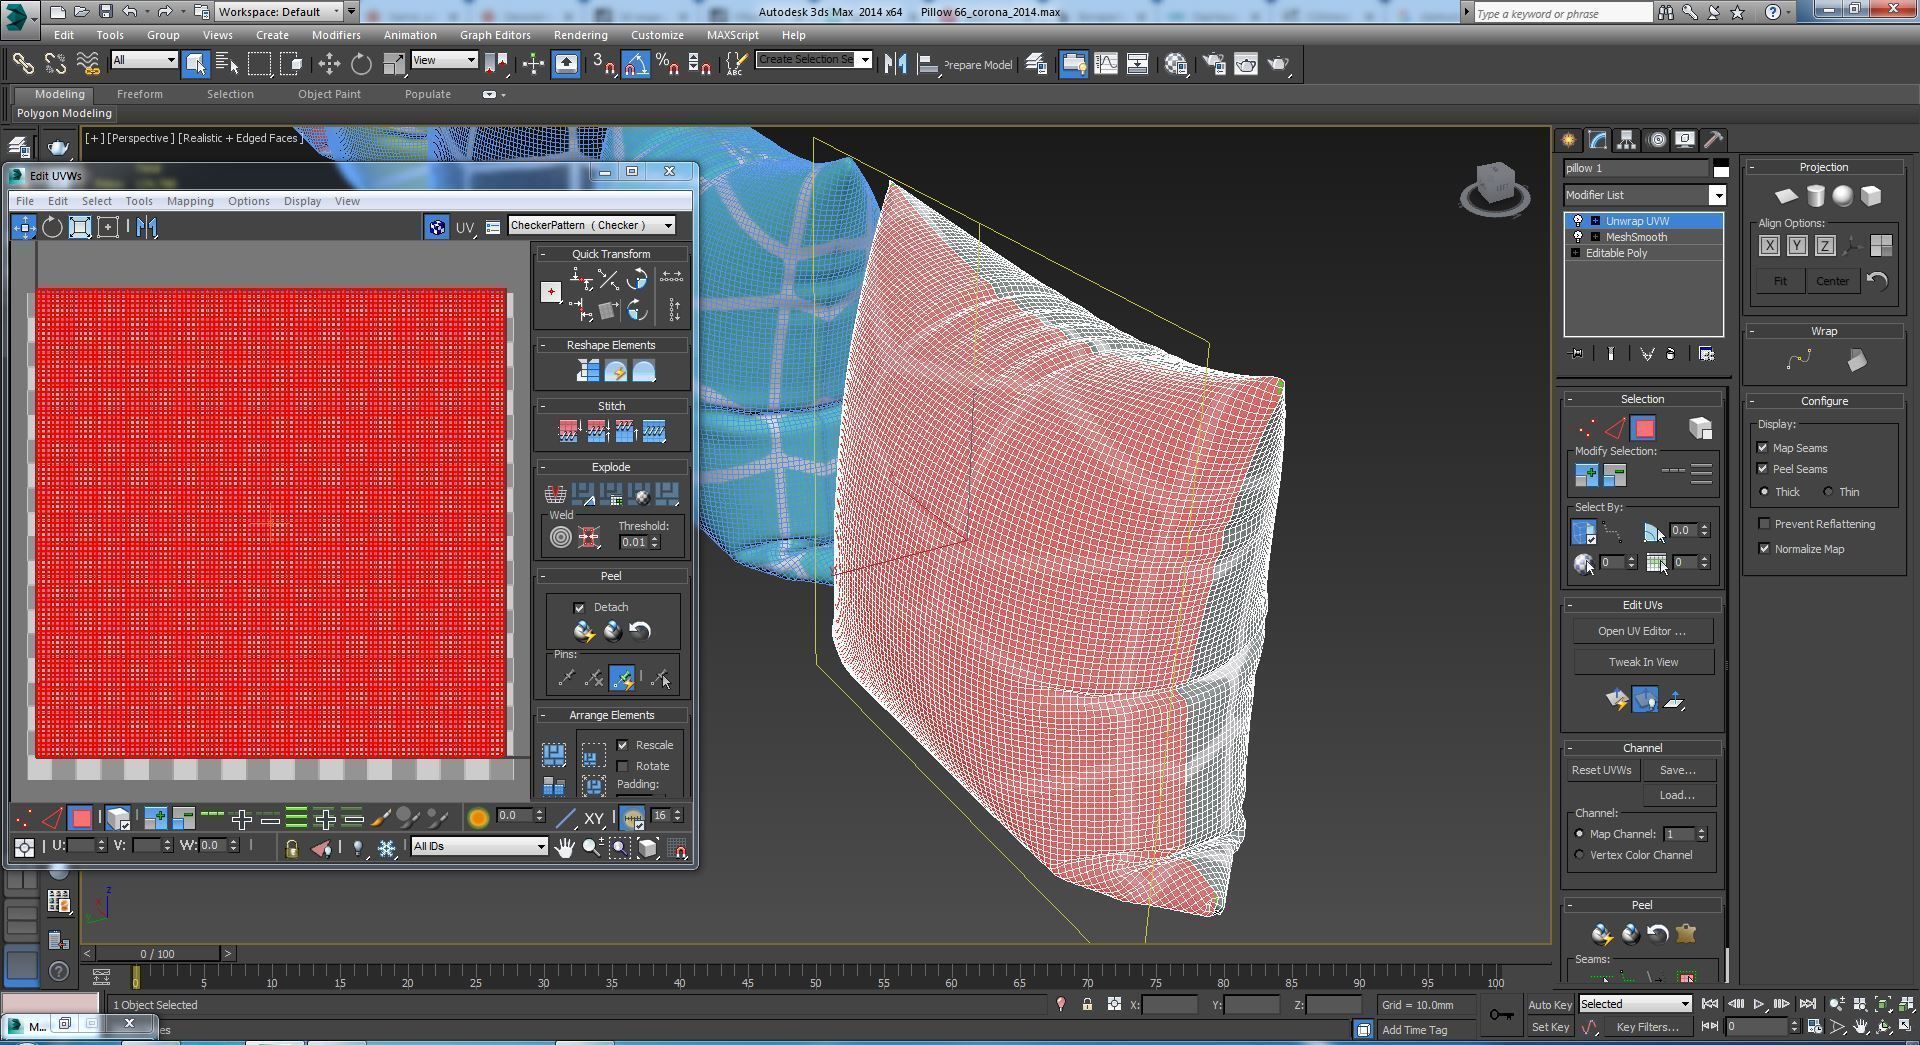
Task: Select the Thick seam display radio
Action: point(1765,492)
